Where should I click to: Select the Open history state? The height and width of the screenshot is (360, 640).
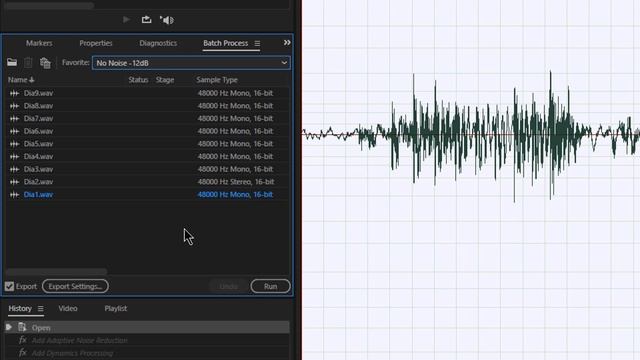[x=147, y=327]
